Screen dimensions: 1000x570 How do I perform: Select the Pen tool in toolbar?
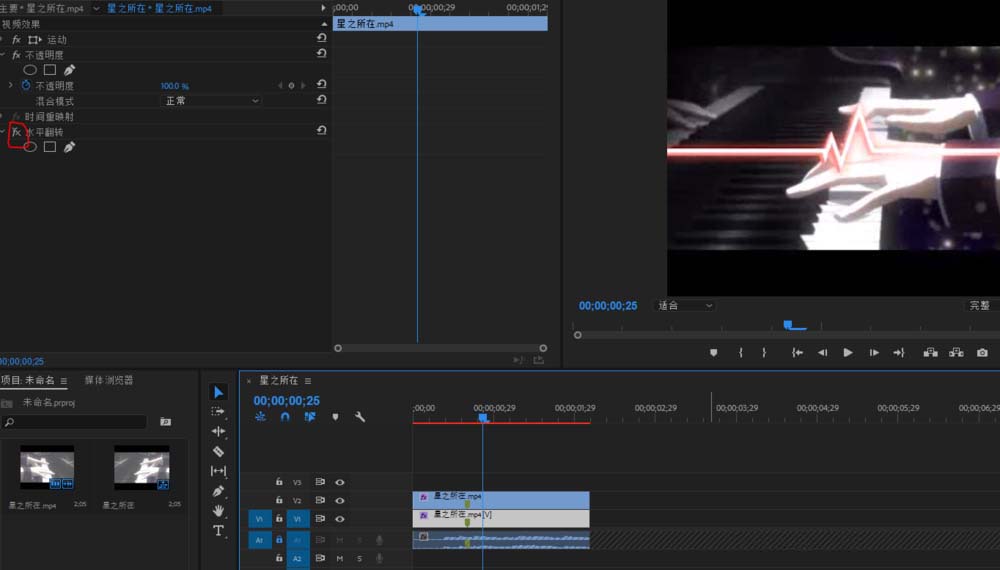218,491
